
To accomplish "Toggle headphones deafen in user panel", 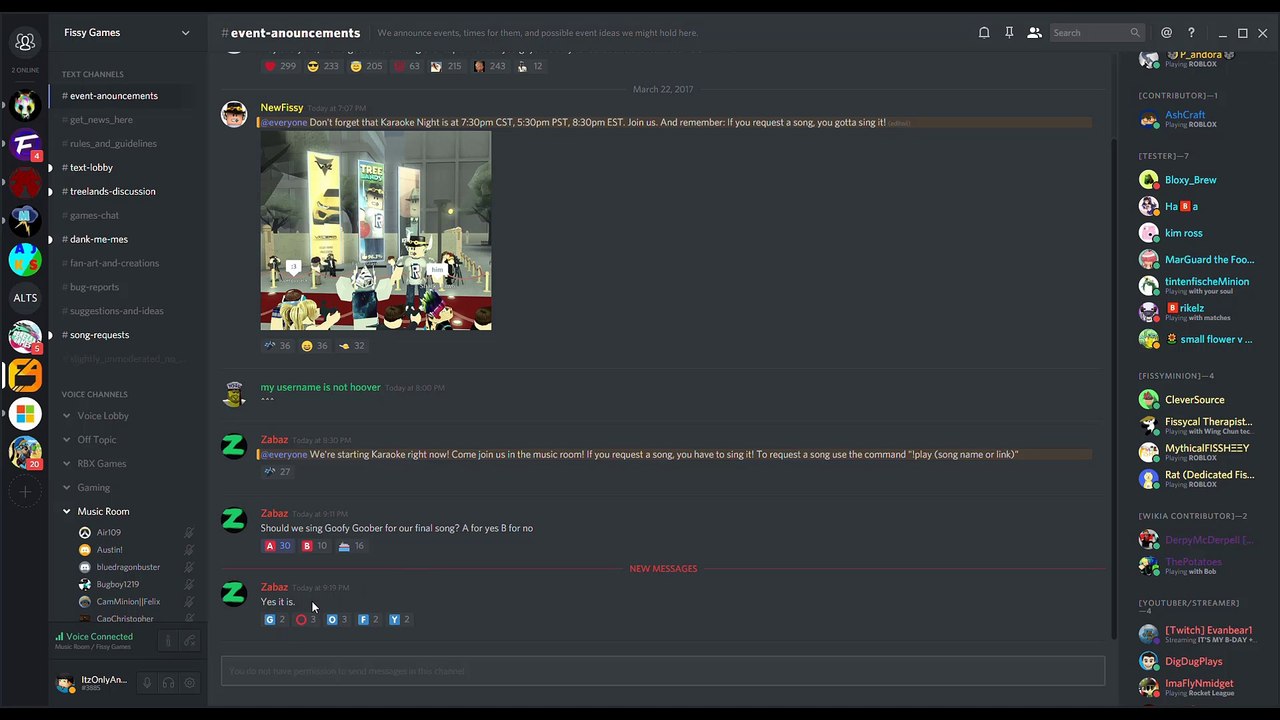I will pos(168,683).
